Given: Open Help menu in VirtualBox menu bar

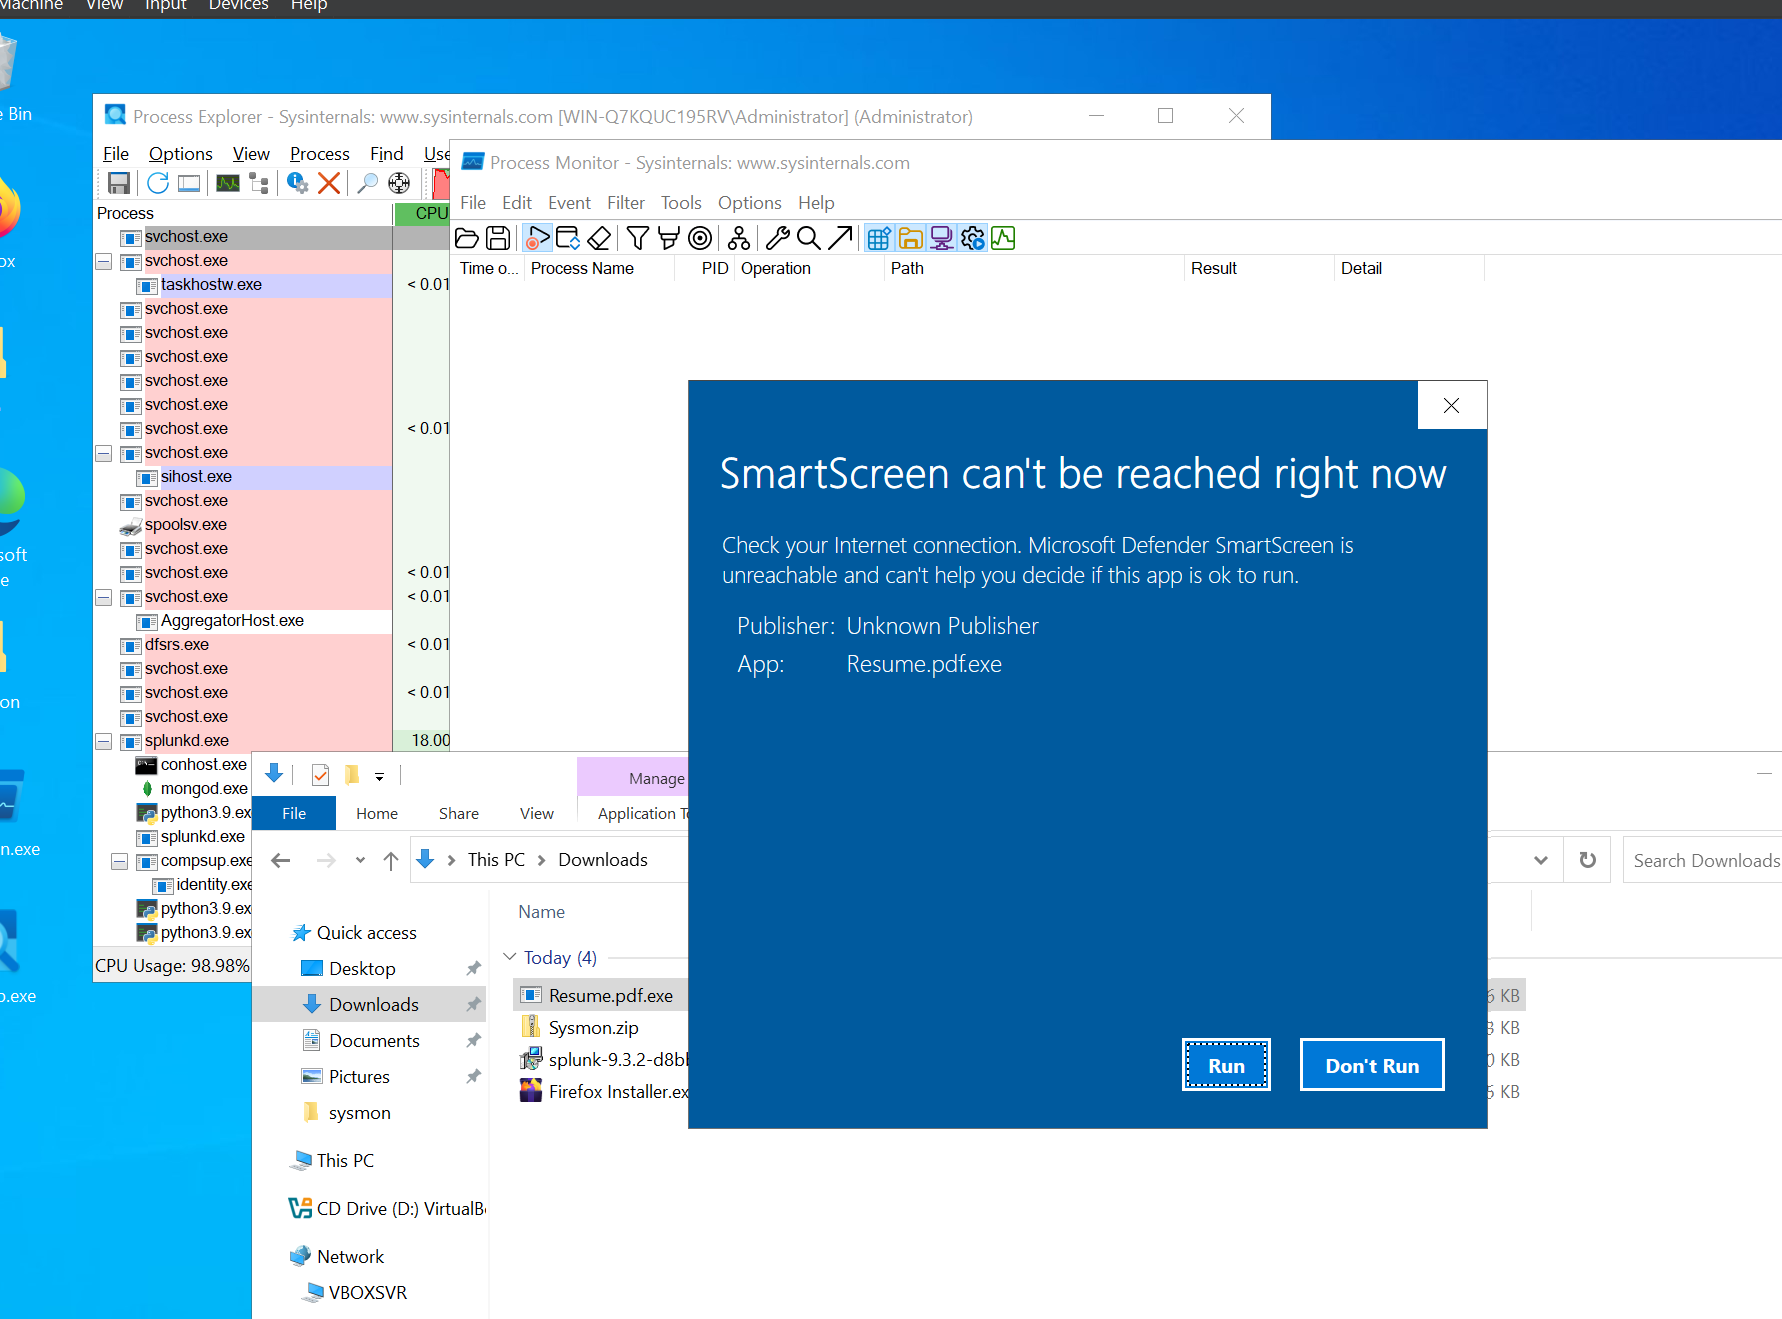Looking at the screenshot, I should click(309, 6).
